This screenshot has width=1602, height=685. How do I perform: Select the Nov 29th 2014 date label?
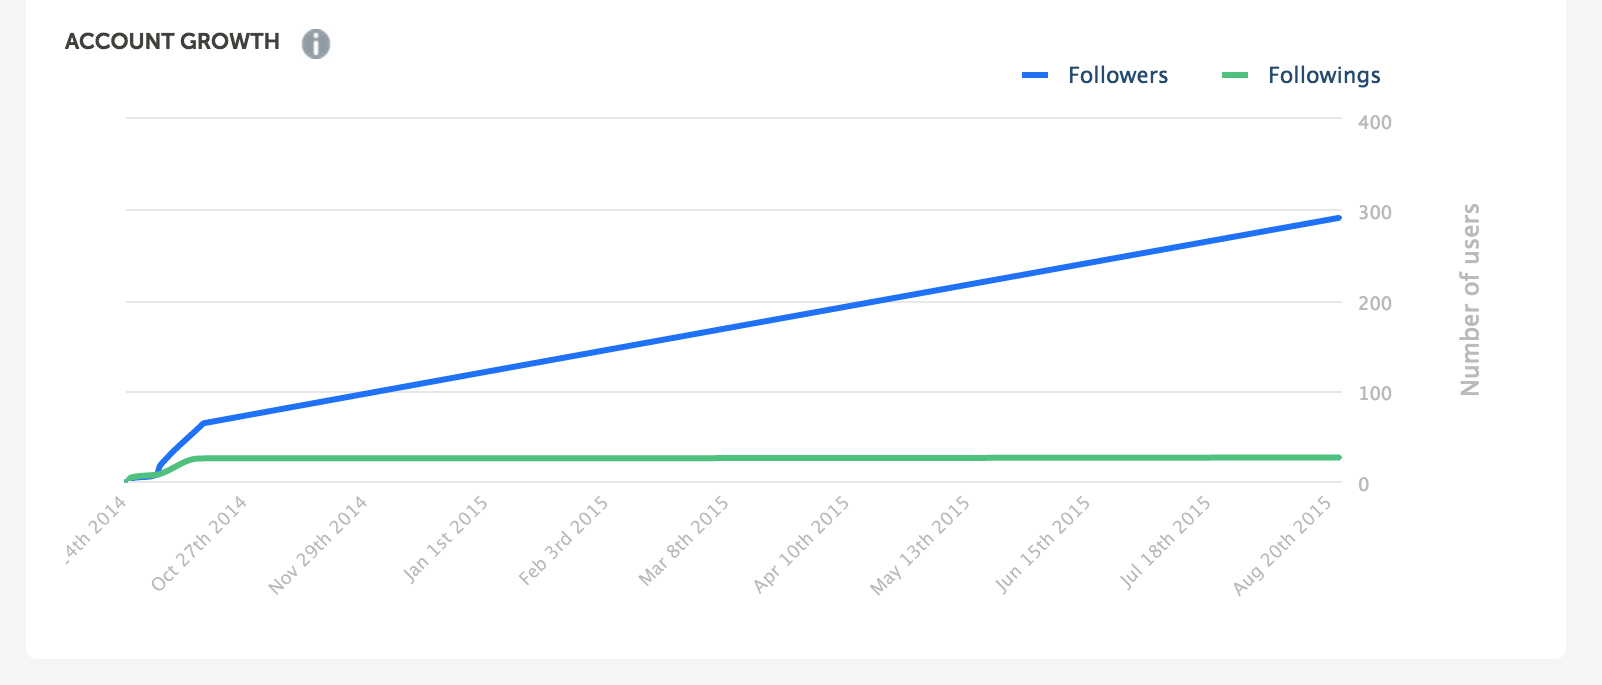[318, 546]
